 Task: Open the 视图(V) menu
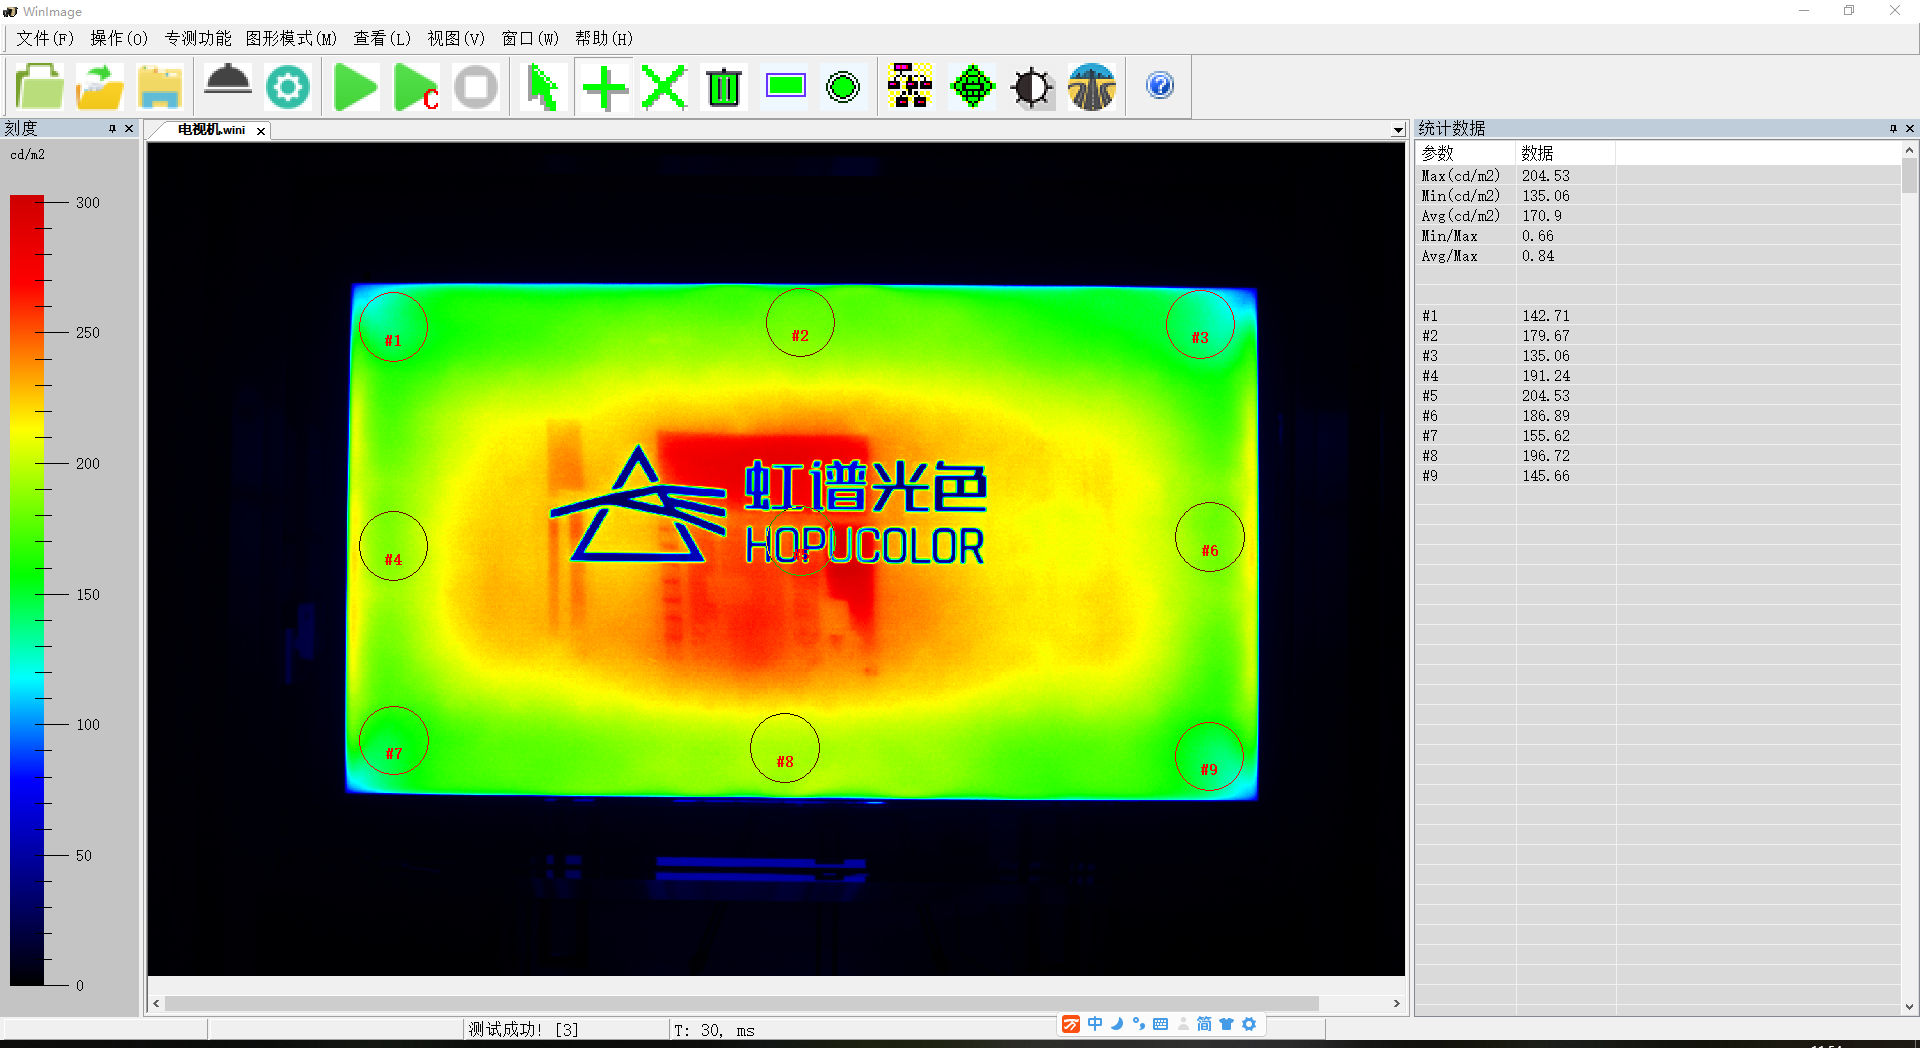pos(456,39)
